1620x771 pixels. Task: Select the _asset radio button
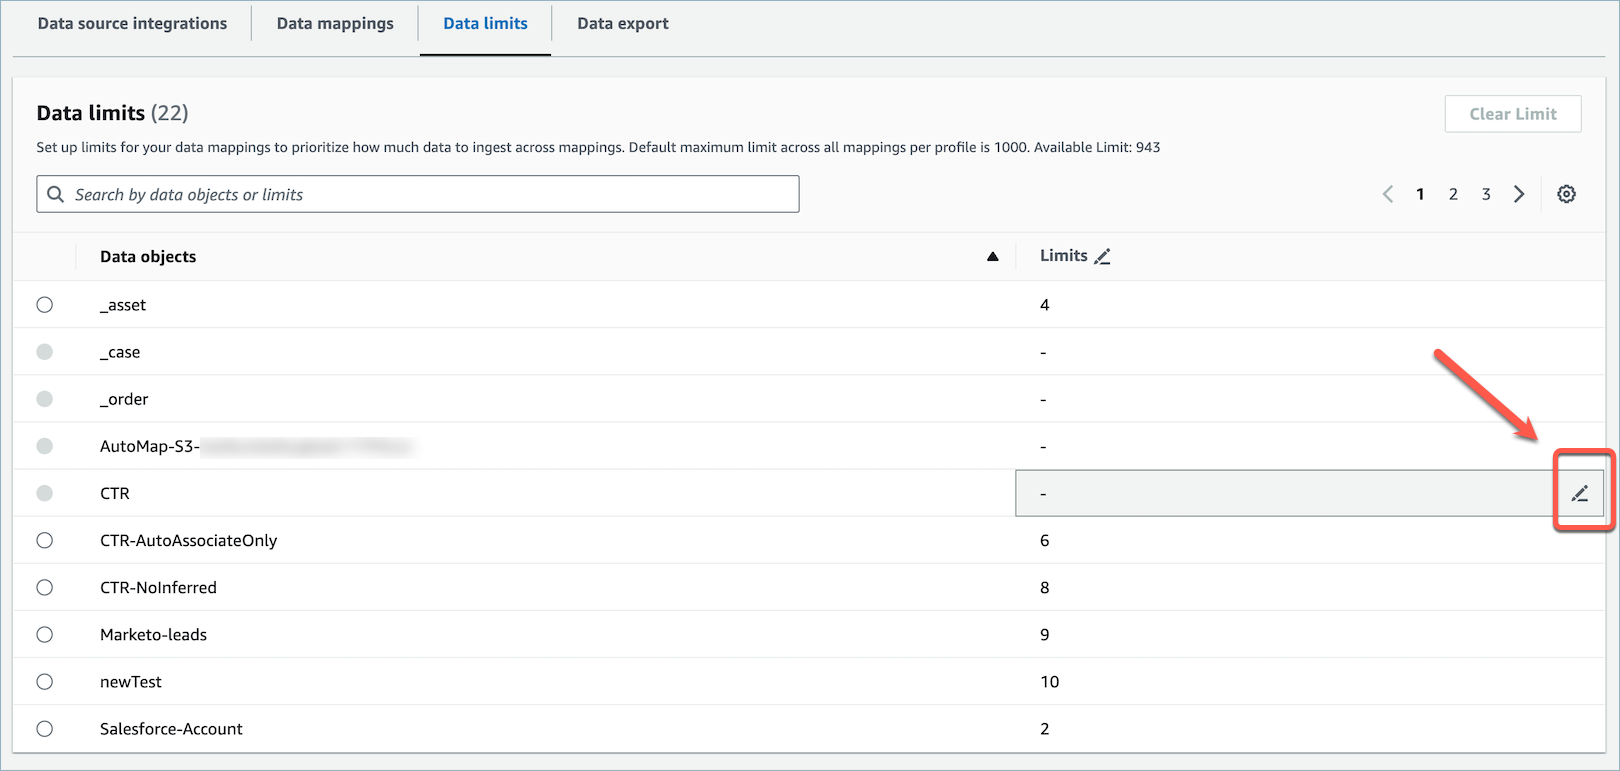45,305
